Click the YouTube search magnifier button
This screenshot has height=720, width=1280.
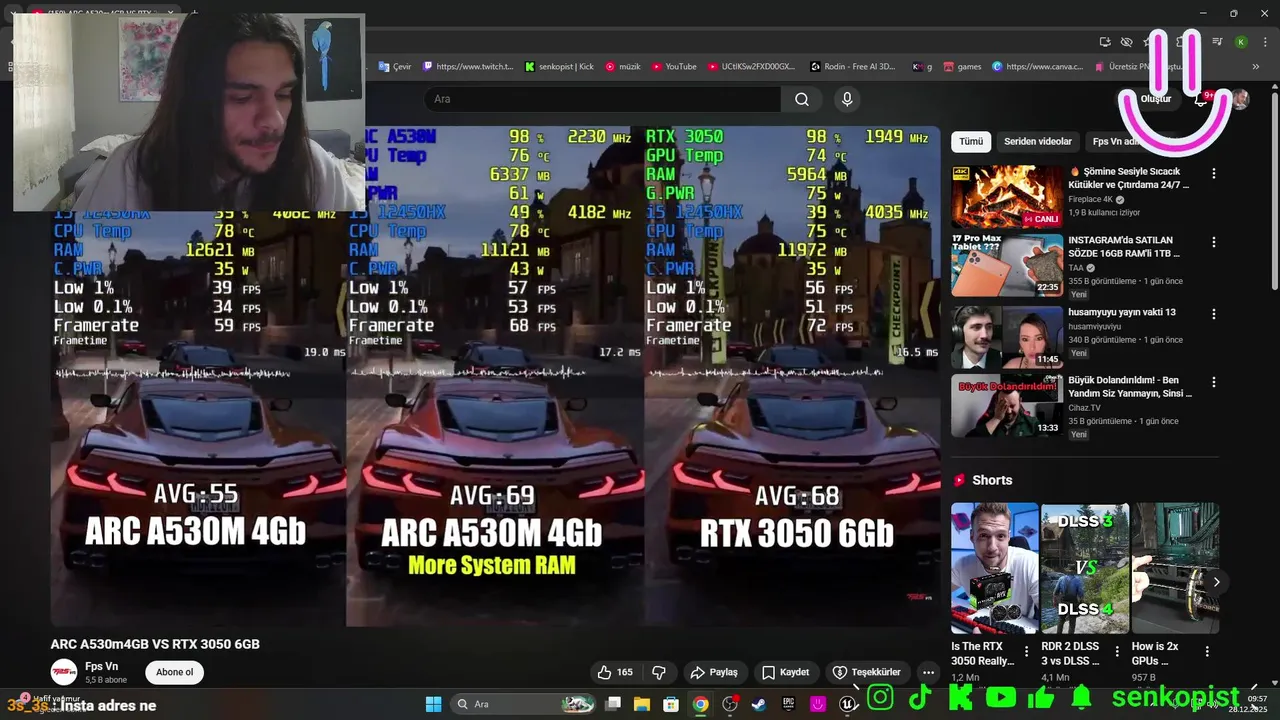[802, 99]
